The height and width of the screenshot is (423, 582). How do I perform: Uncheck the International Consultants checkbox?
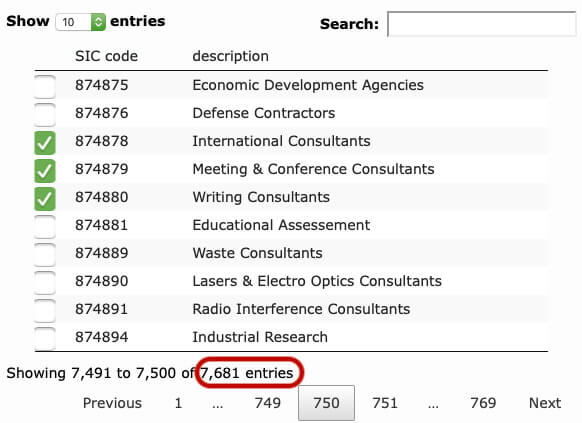pos(45,143)
